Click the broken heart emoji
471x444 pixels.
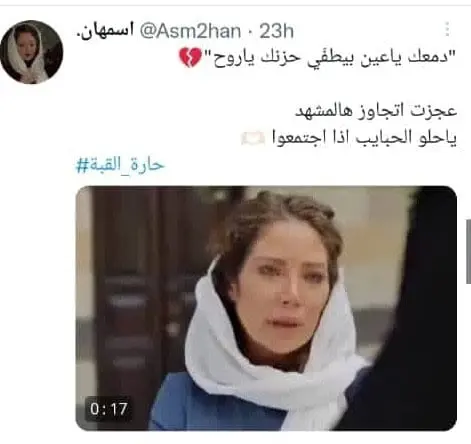[190, 57]
